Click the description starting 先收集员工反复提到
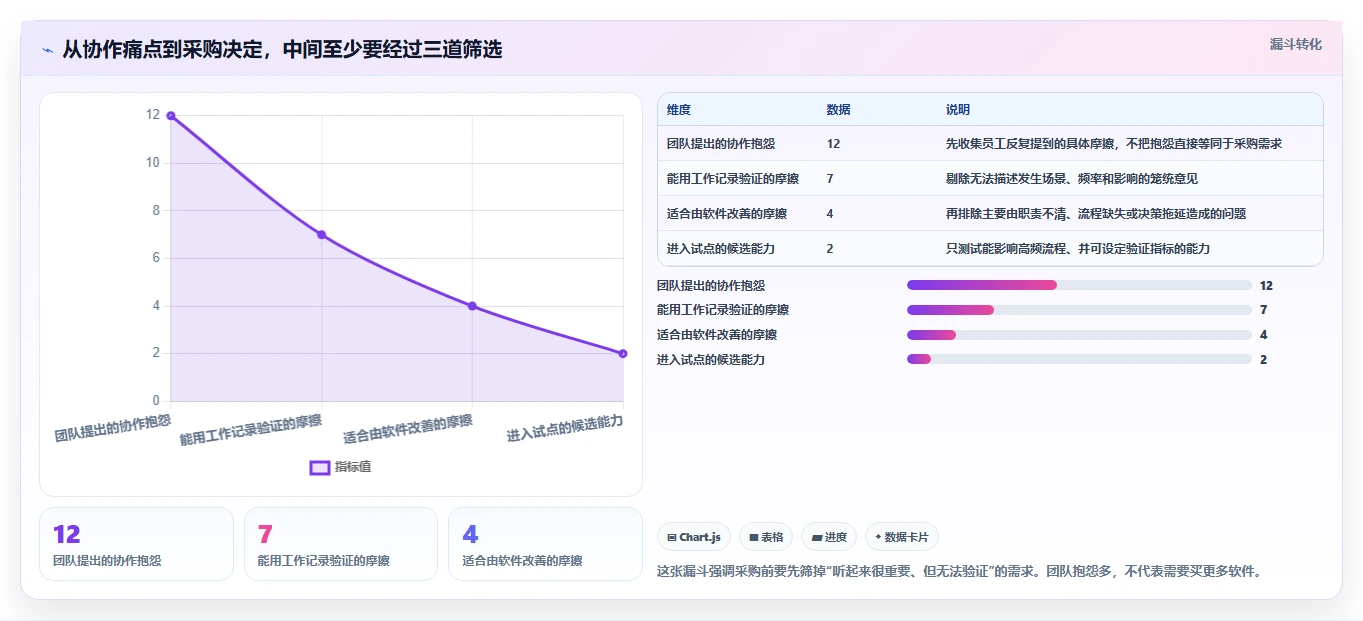This screenshot has height=621, width=1363. [x=1114, y=144]
